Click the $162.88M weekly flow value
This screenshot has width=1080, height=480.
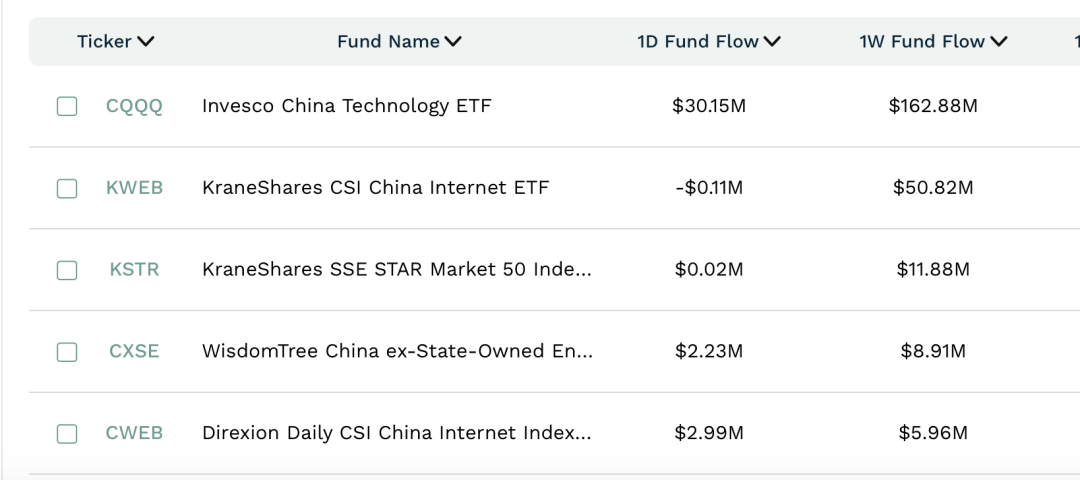coord(933,106)
